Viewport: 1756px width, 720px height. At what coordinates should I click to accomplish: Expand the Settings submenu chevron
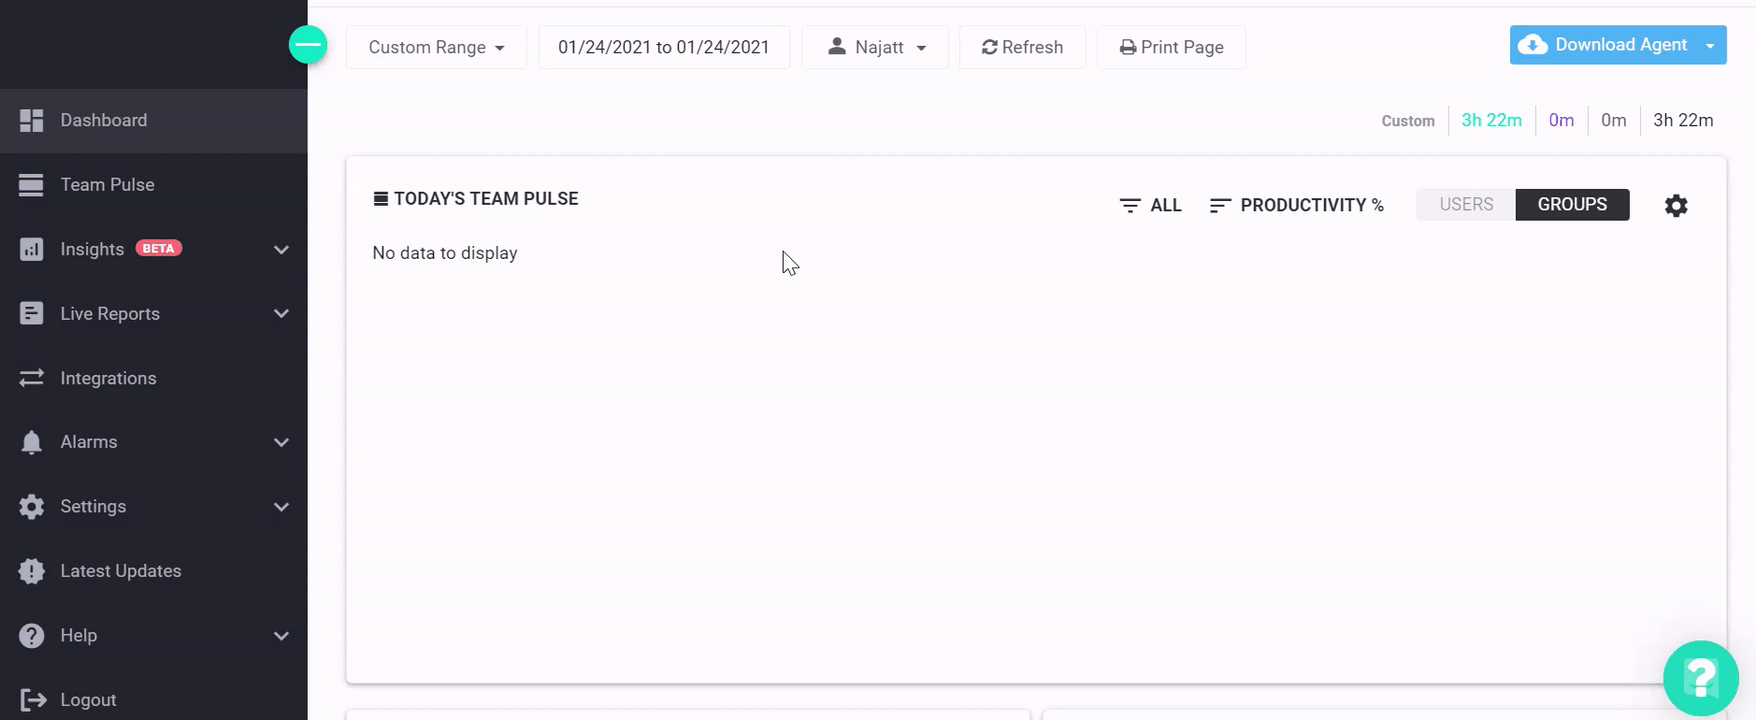click(x=281, y=507)
